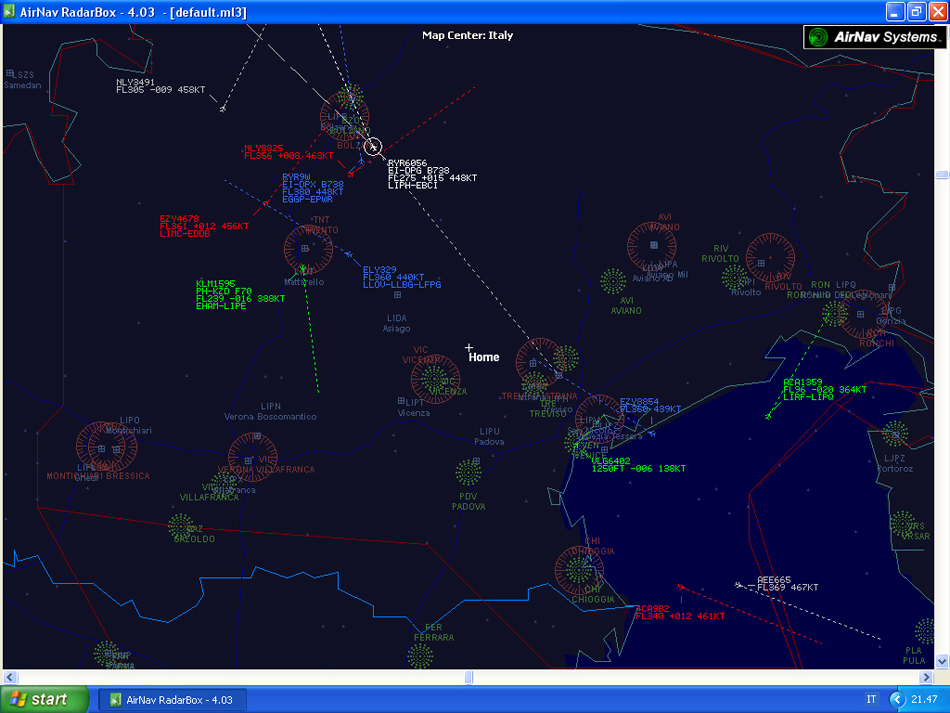Click the white AEE665 aircraft symbol
This screenshot has height=713, width=950.
tap(738, 585)
